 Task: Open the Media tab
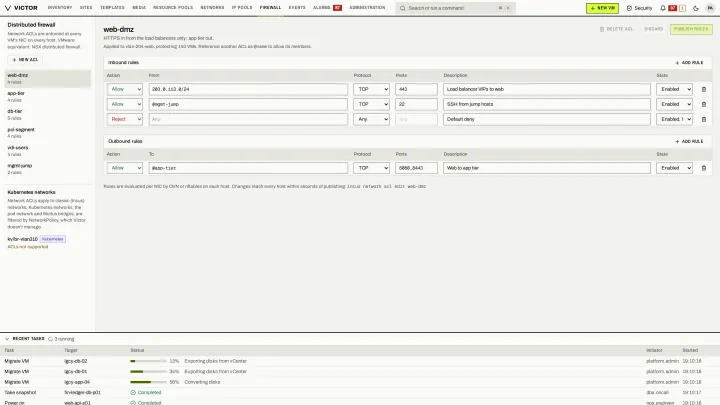click(x=139, y=8)
